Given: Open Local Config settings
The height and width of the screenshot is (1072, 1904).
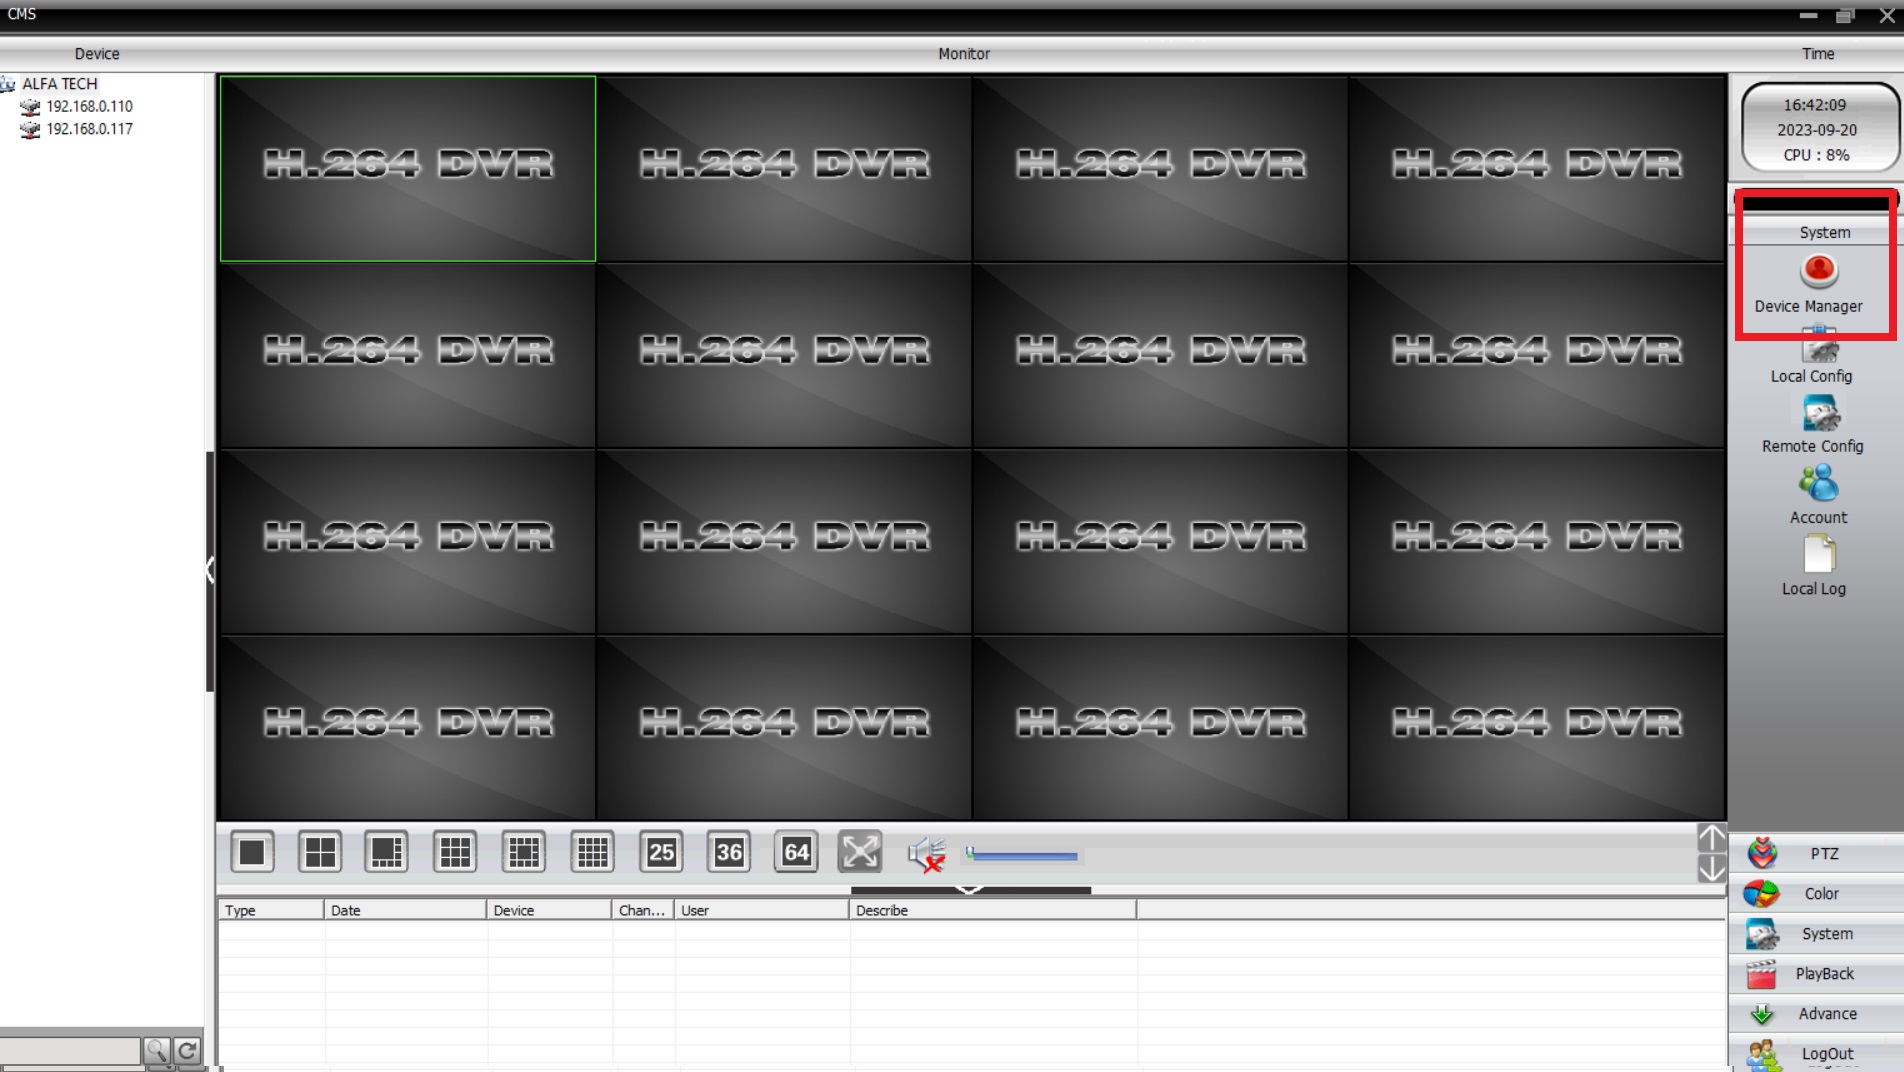Looking at the screenshot, I should (1818, 350).
